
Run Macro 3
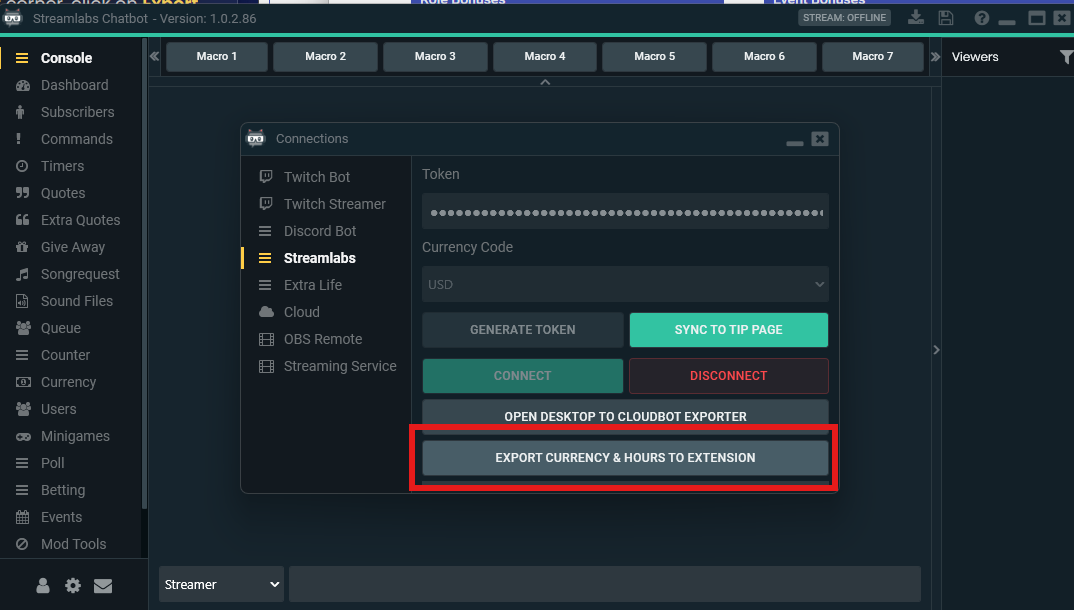[435, 57]
